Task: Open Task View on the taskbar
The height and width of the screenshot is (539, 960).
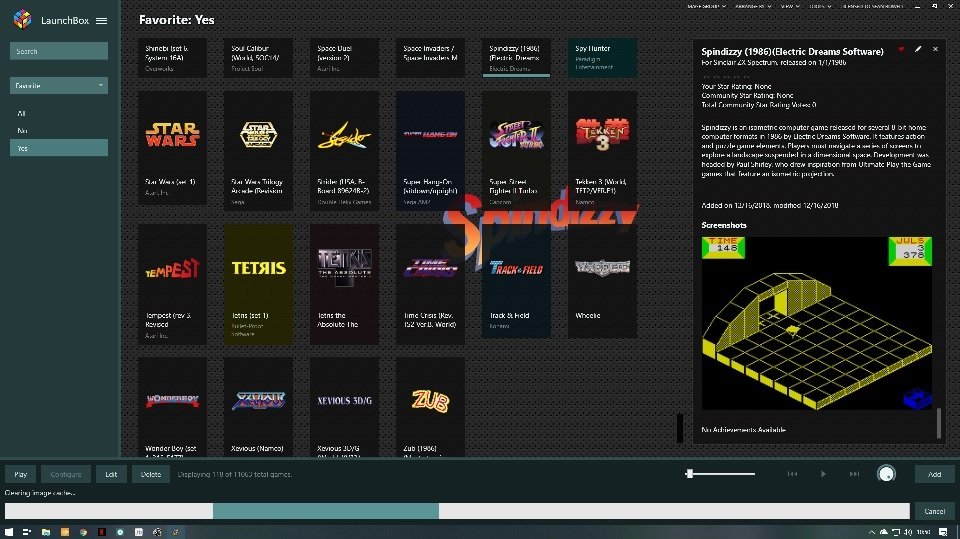Action: [x=27, y=532]
